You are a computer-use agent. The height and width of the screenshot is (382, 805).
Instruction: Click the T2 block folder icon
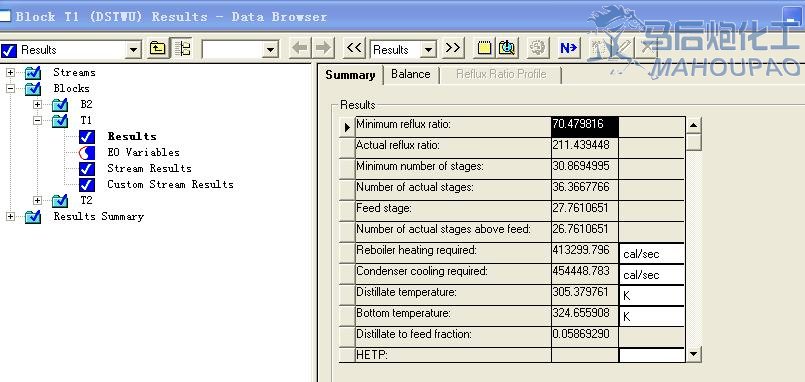pyautogui.click(x=60, y=200)
